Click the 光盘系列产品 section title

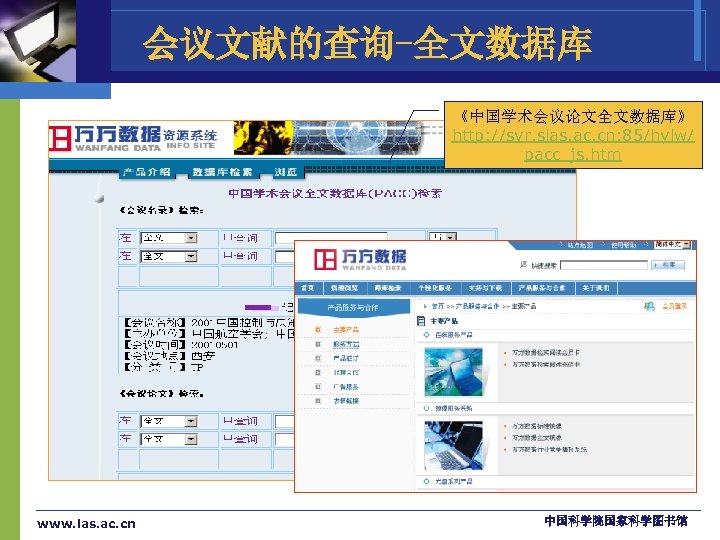454,481
